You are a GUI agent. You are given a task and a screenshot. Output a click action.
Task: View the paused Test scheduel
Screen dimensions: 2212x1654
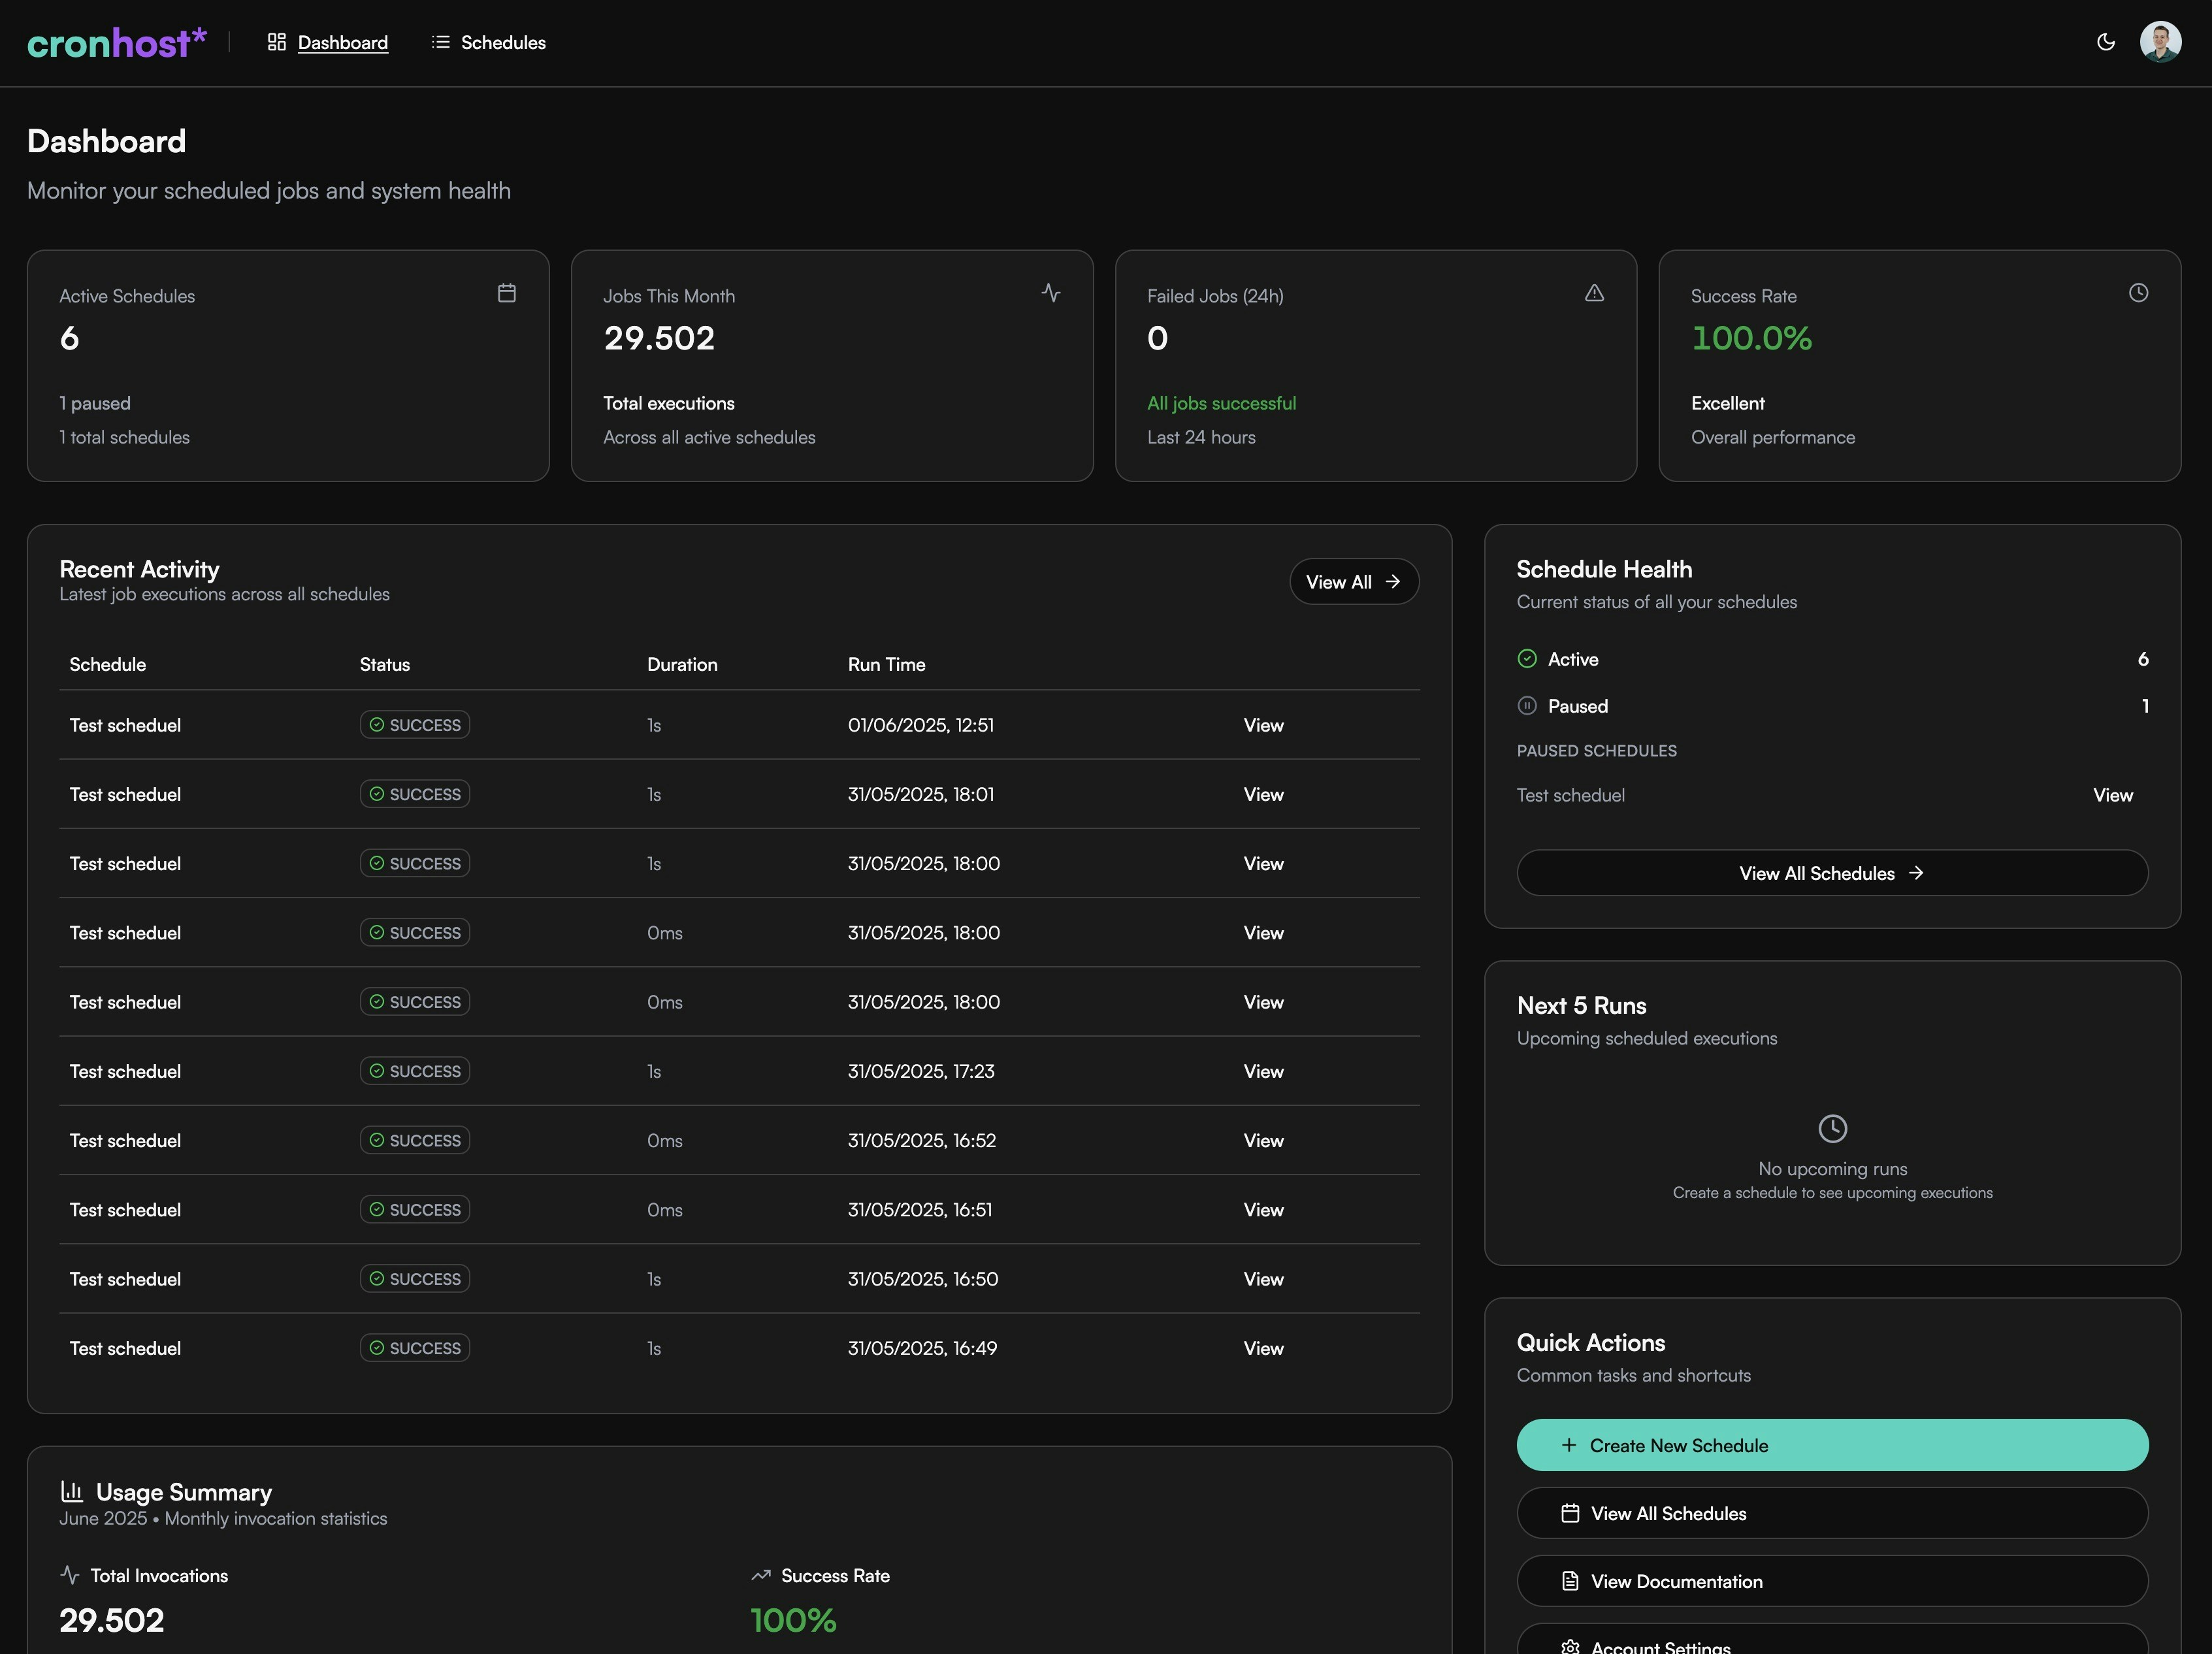pyautogui.click(x=2112, y=795)
